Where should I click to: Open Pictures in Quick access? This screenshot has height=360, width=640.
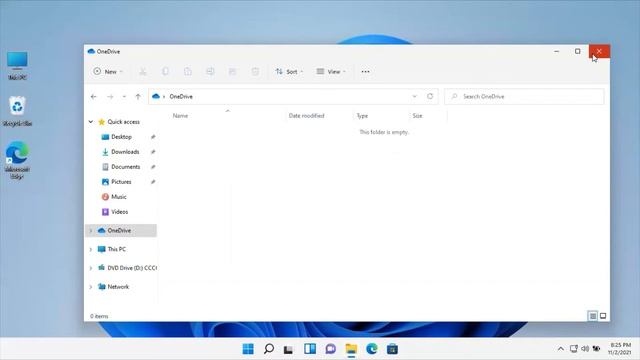(x=121, y=182)
